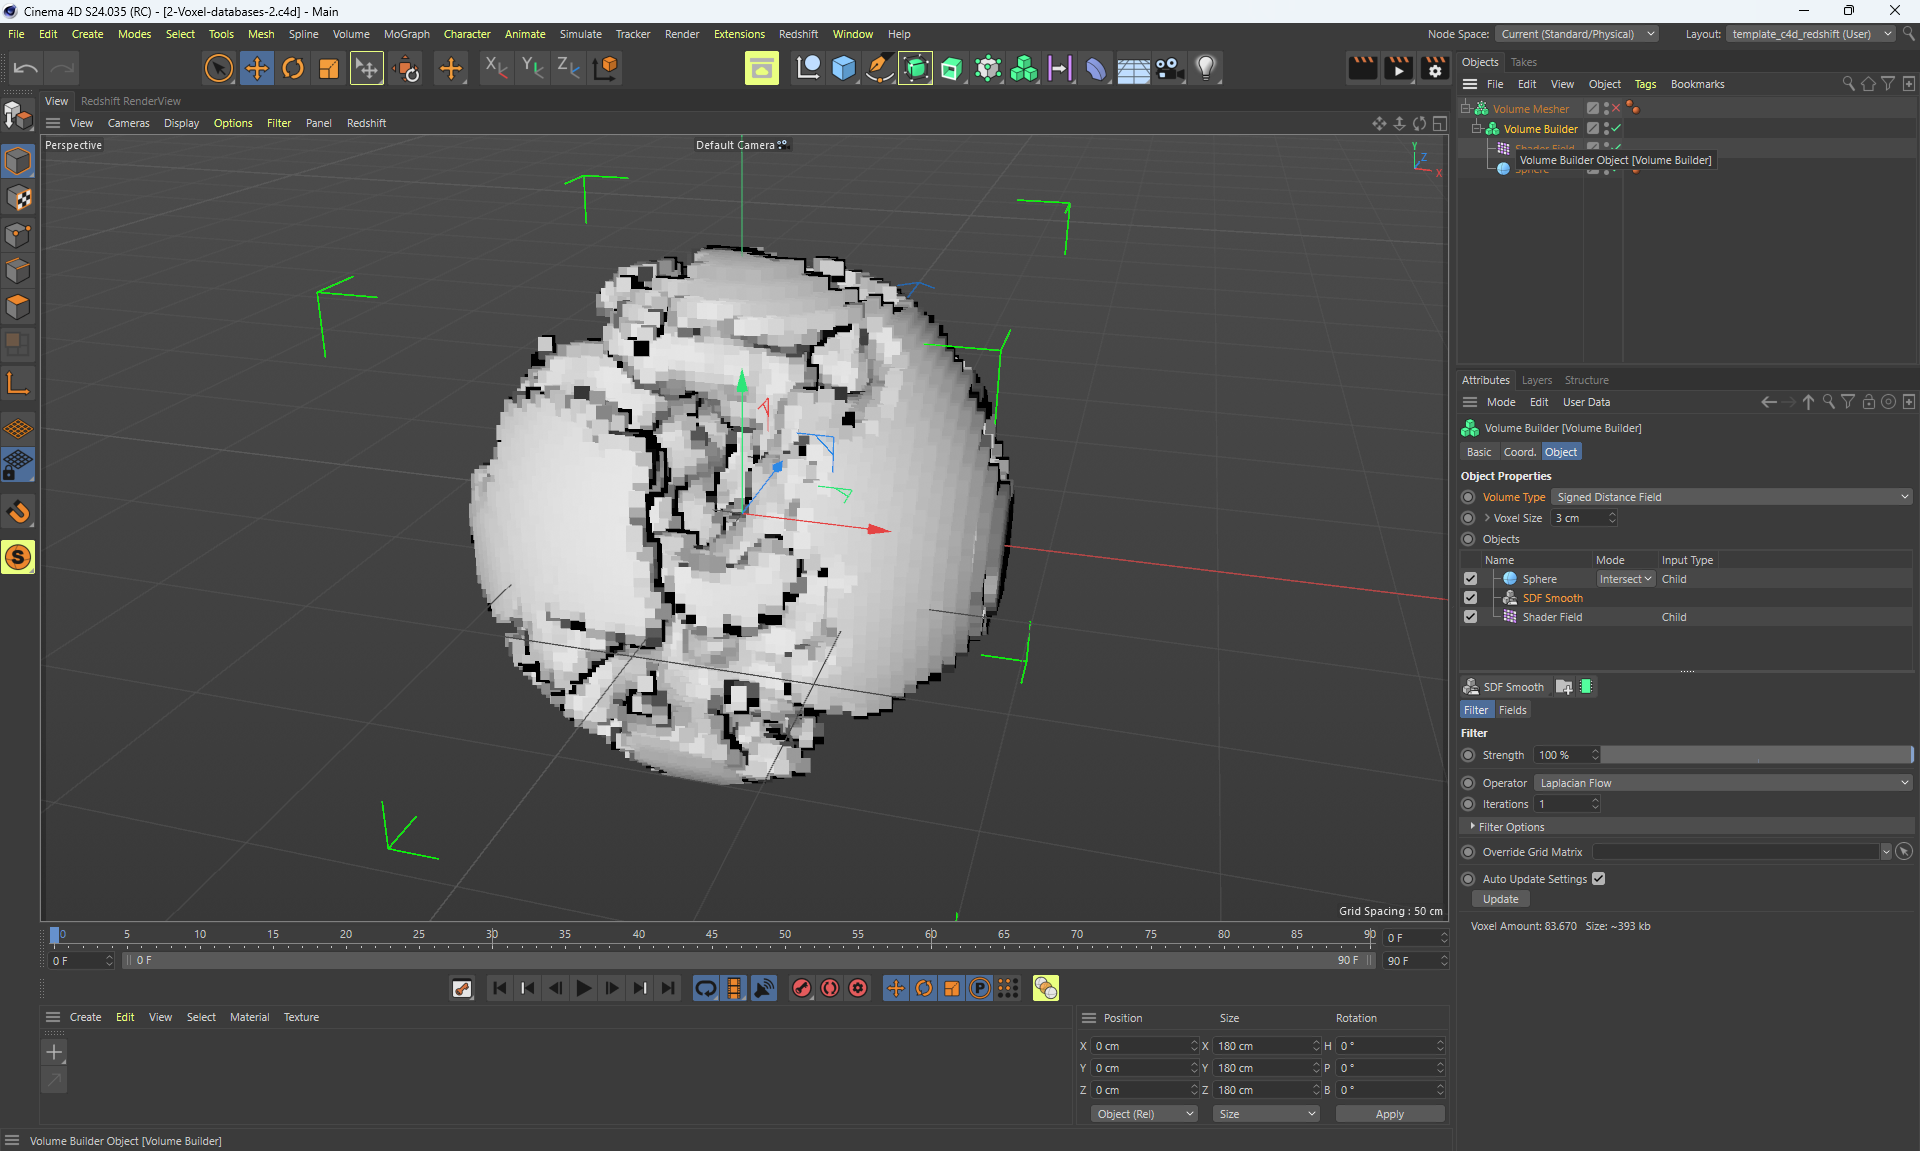
Task: Open the Operator Laplacian Flow dropdown
Action: pos(1723,783)
